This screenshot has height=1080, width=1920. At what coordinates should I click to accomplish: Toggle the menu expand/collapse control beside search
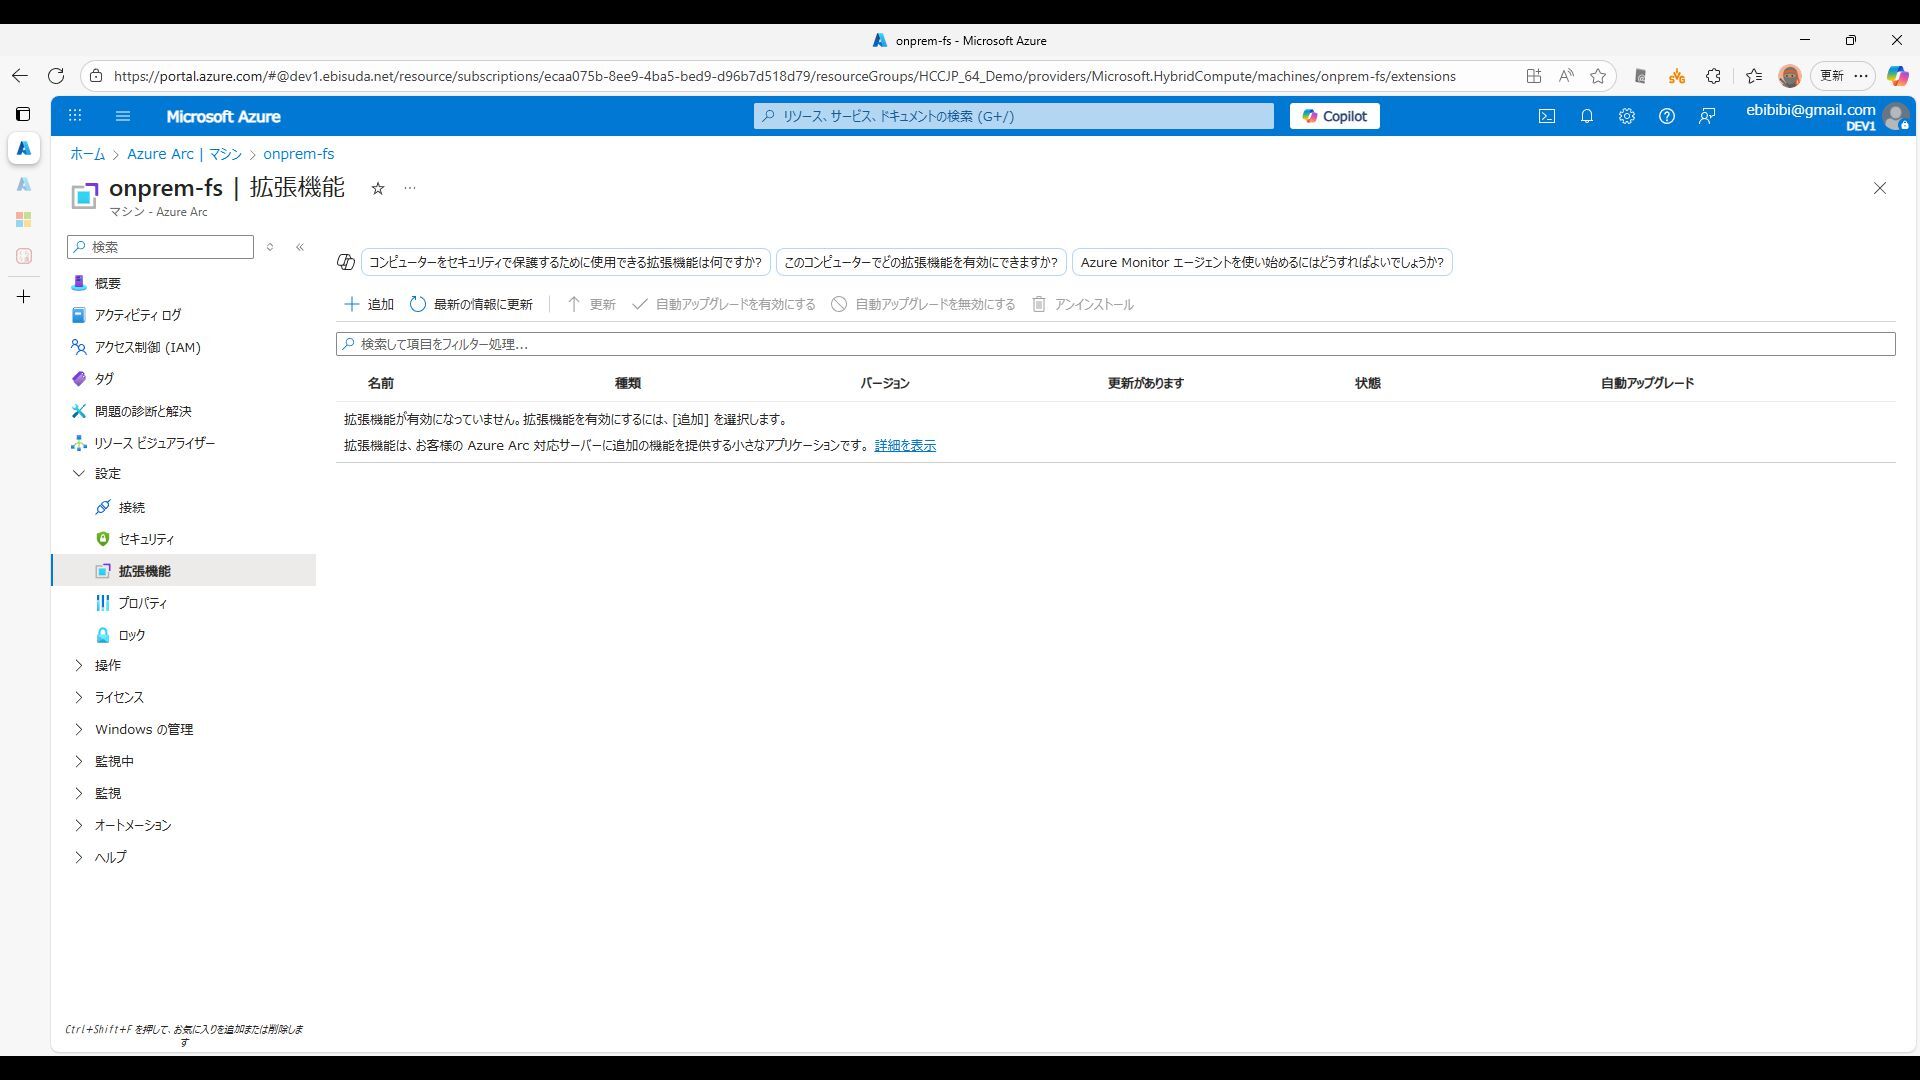(270, 247)
